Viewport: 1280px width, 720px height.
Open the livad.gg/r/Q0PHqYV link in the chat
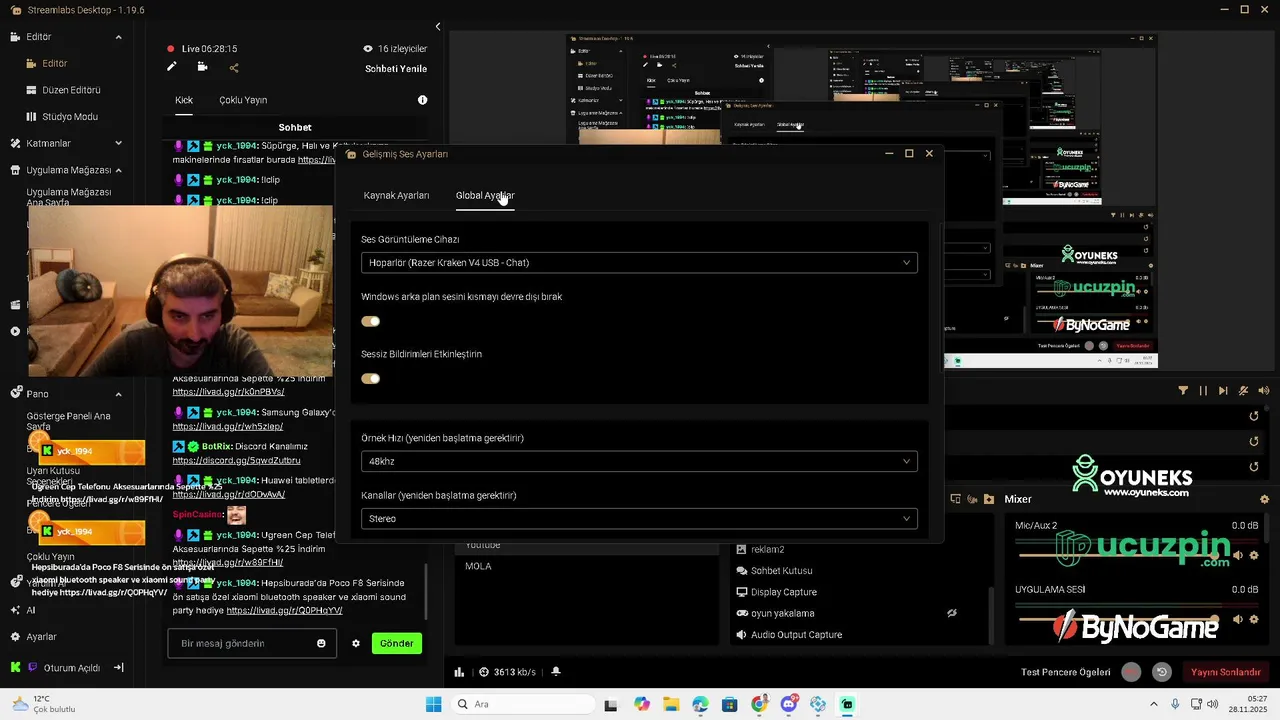(284, 610)
